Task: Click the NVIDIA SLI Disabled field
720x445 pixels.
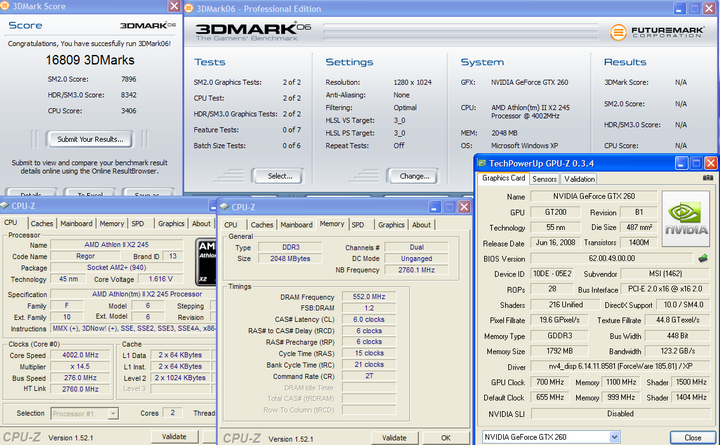Action: click(620, 413)
